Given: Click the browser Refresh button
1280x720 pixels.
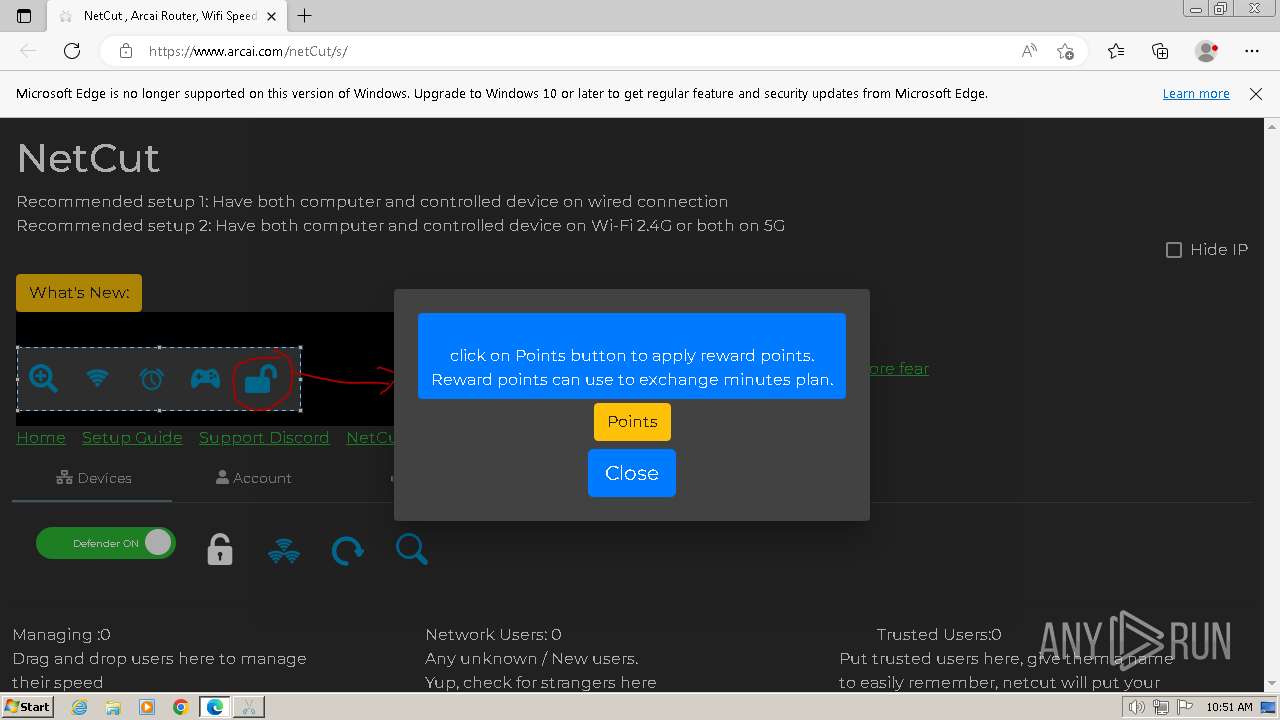Looking at the screenshot, I should [x=72, y=51].
